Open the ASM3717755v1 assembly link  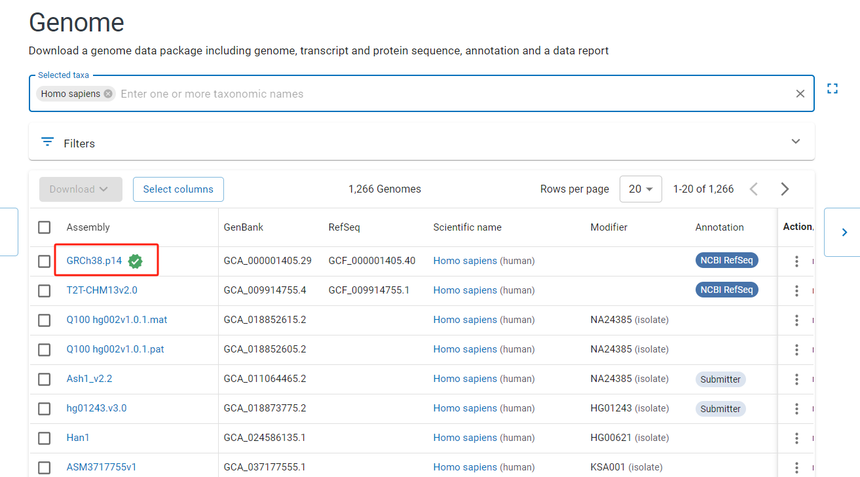(101, 467)
